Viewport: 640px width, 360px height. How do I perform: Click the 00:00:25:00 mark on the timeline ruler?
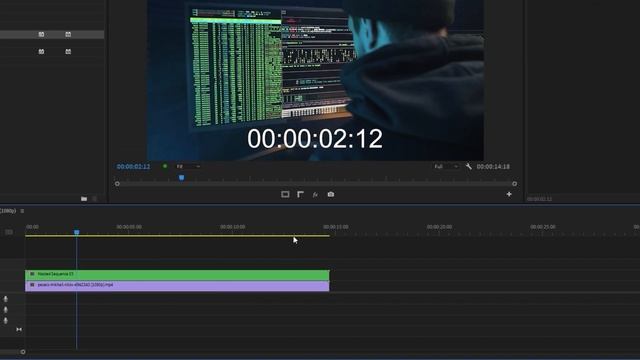coord(543,227)
